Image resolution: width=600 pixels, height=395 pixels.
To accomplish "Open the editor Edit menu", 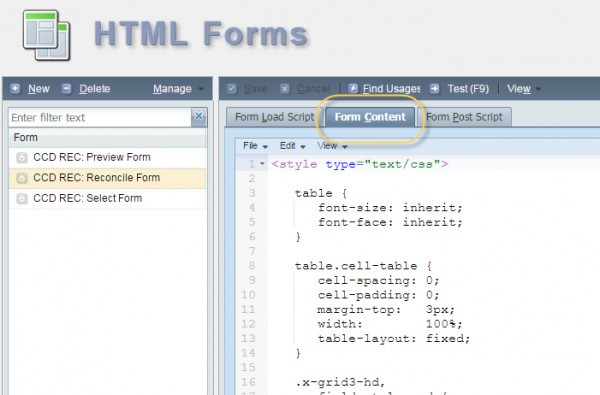I will 293,146.
